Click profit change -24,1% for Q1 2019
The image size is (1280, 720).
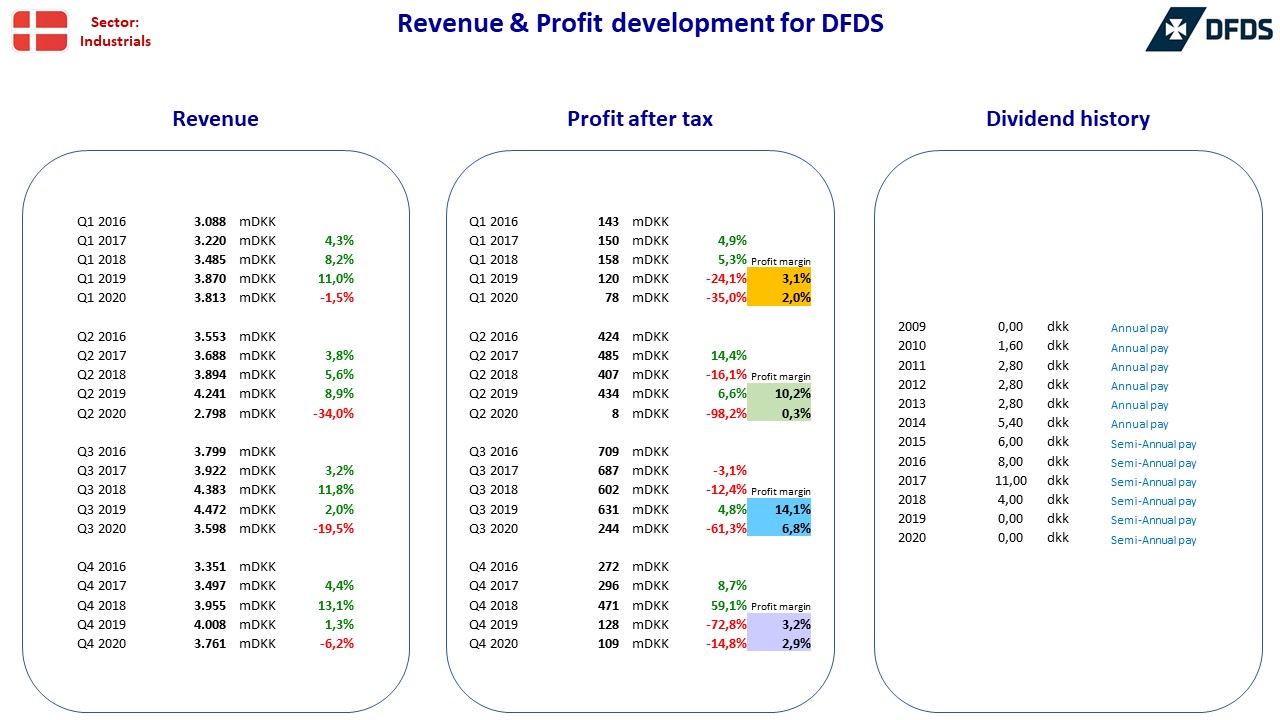[725, 279]
